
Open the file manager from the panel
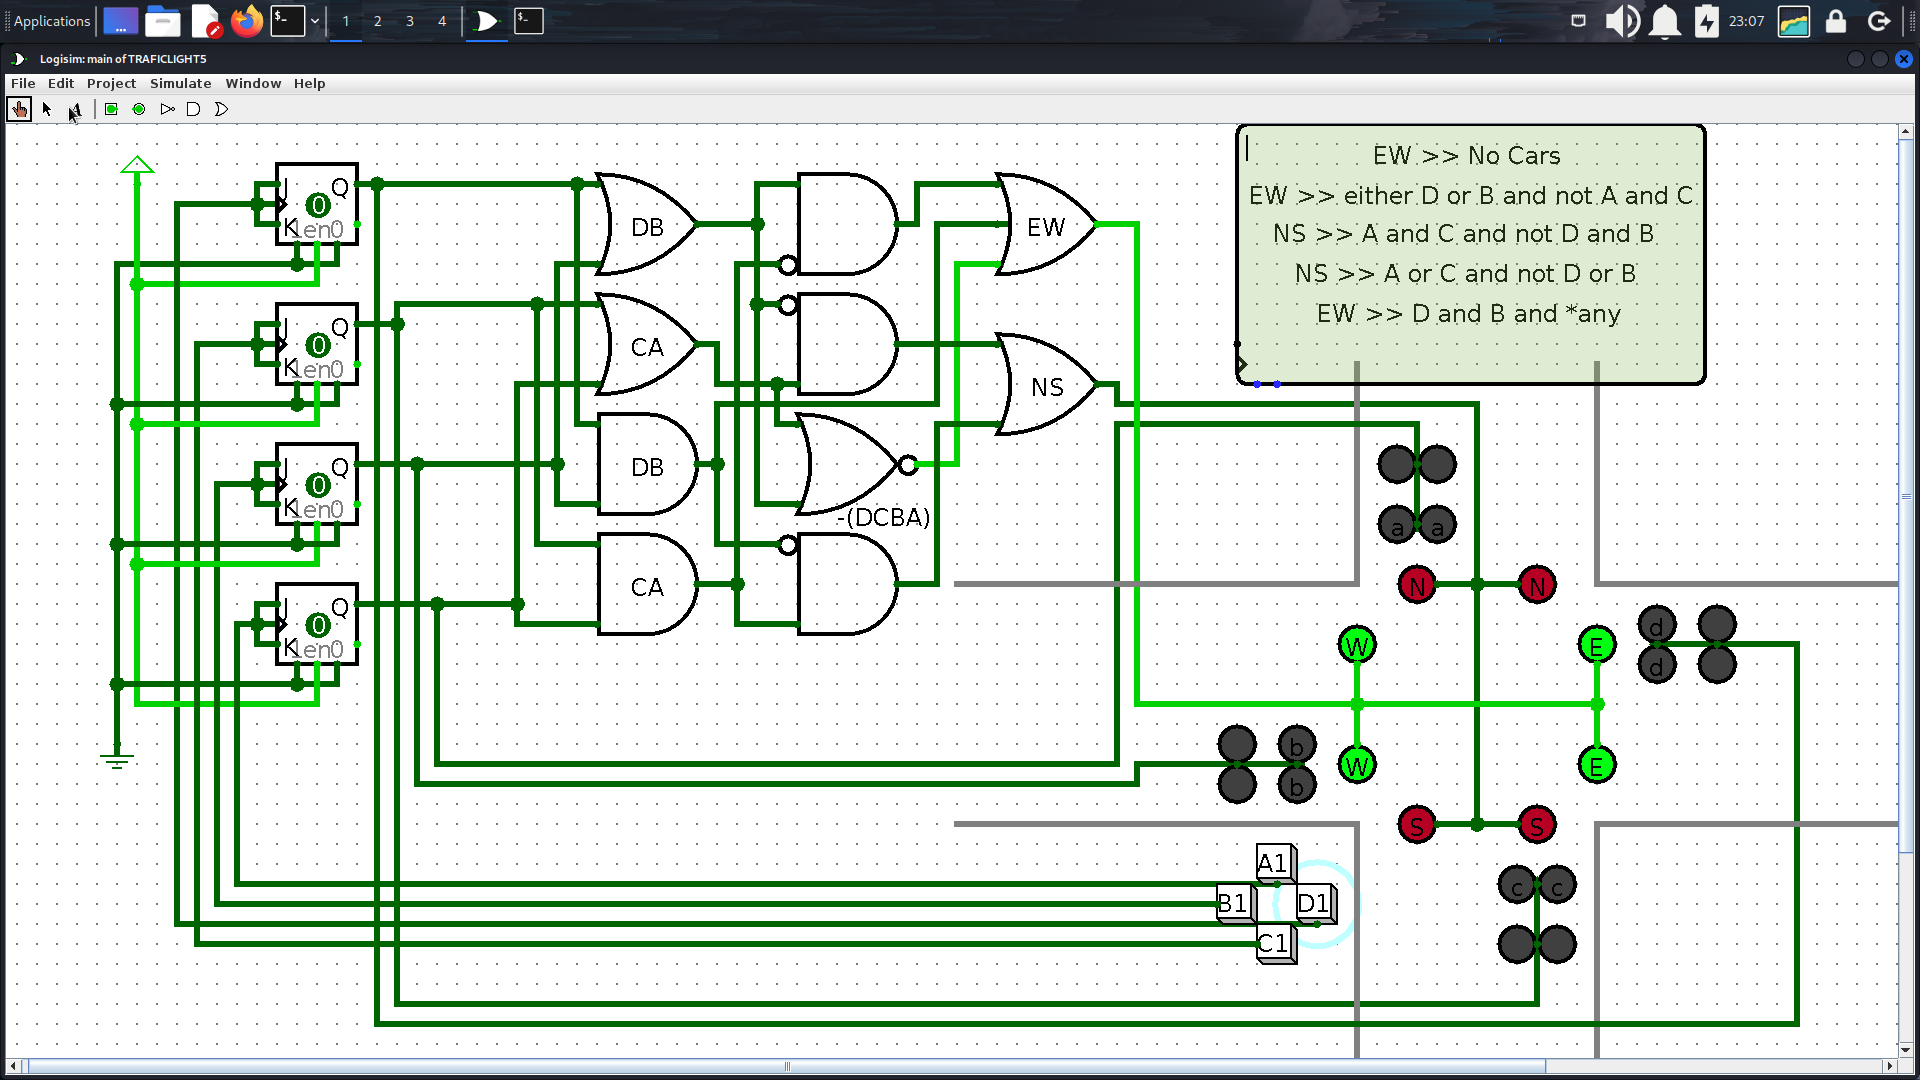point(162,21)
